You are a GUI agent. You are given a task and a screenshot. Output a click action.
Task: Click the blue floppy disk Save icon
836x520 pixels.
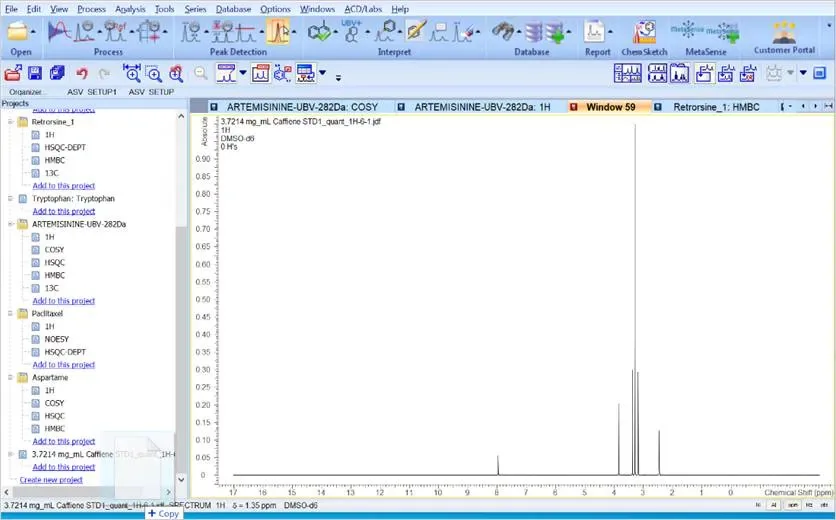(35, 73)
